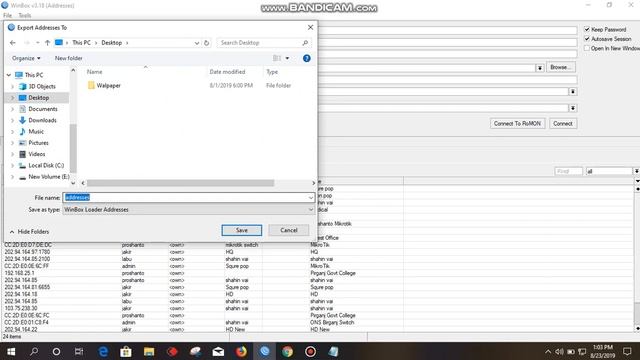This screenshot has height=360, width=640.
Task: Click Up folder arrow in Export dialog
Action: 47,42
